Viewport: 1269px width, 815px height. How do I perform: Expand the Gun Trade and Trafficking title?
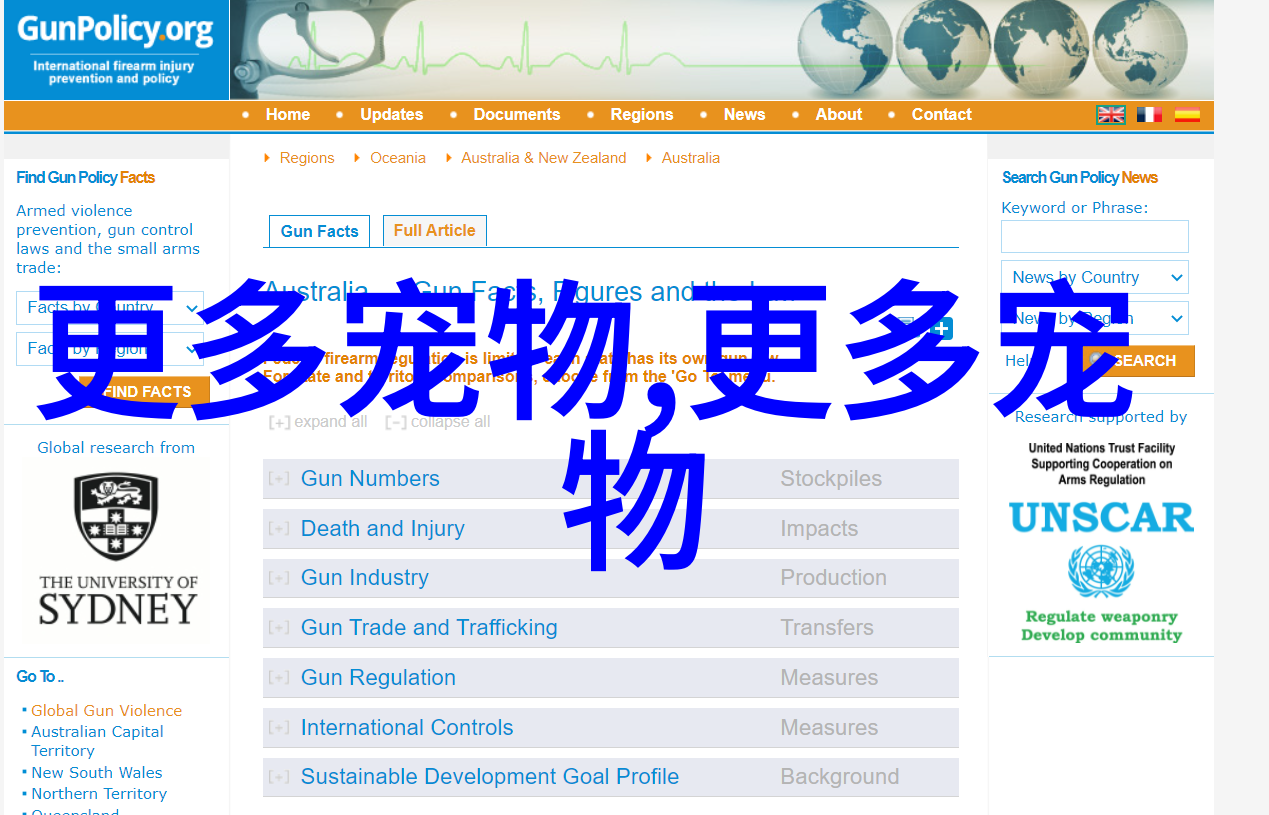point(429,628)
